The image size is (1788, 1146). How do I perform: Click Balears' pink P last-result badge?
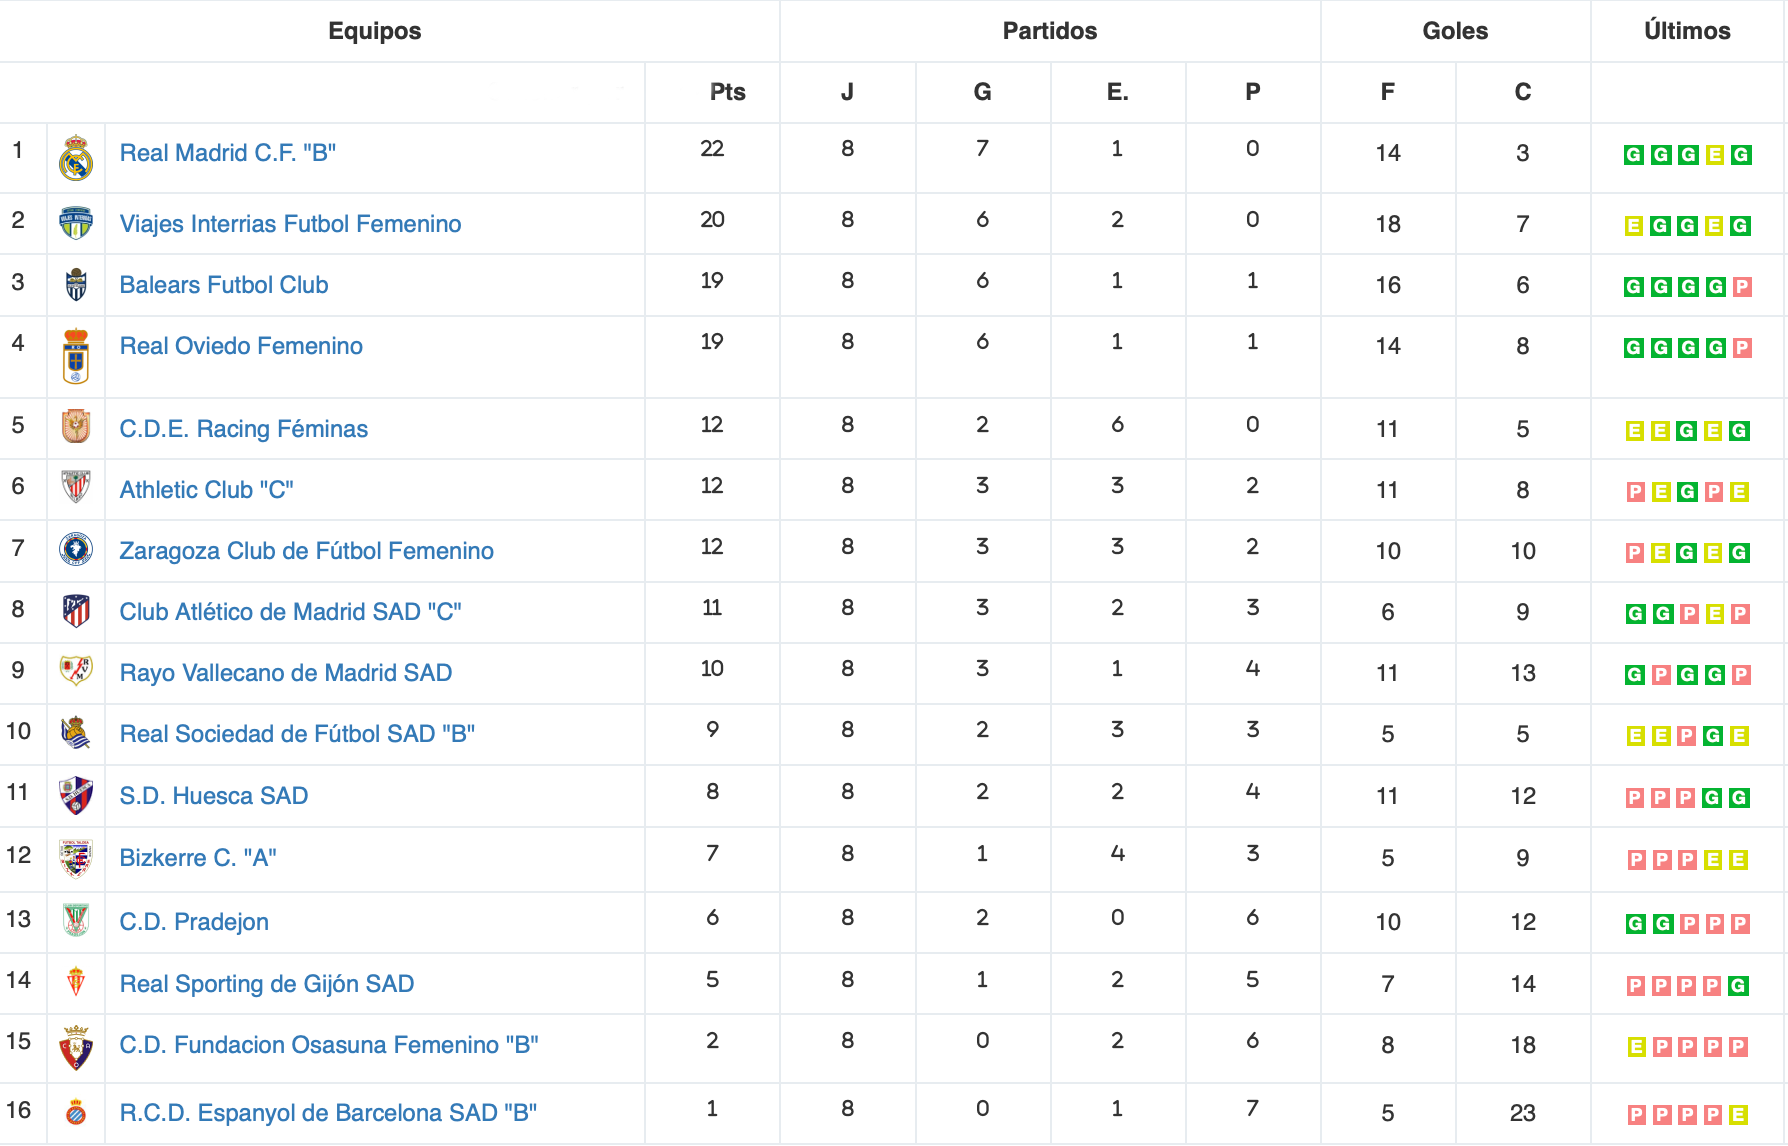[1741, 287]
